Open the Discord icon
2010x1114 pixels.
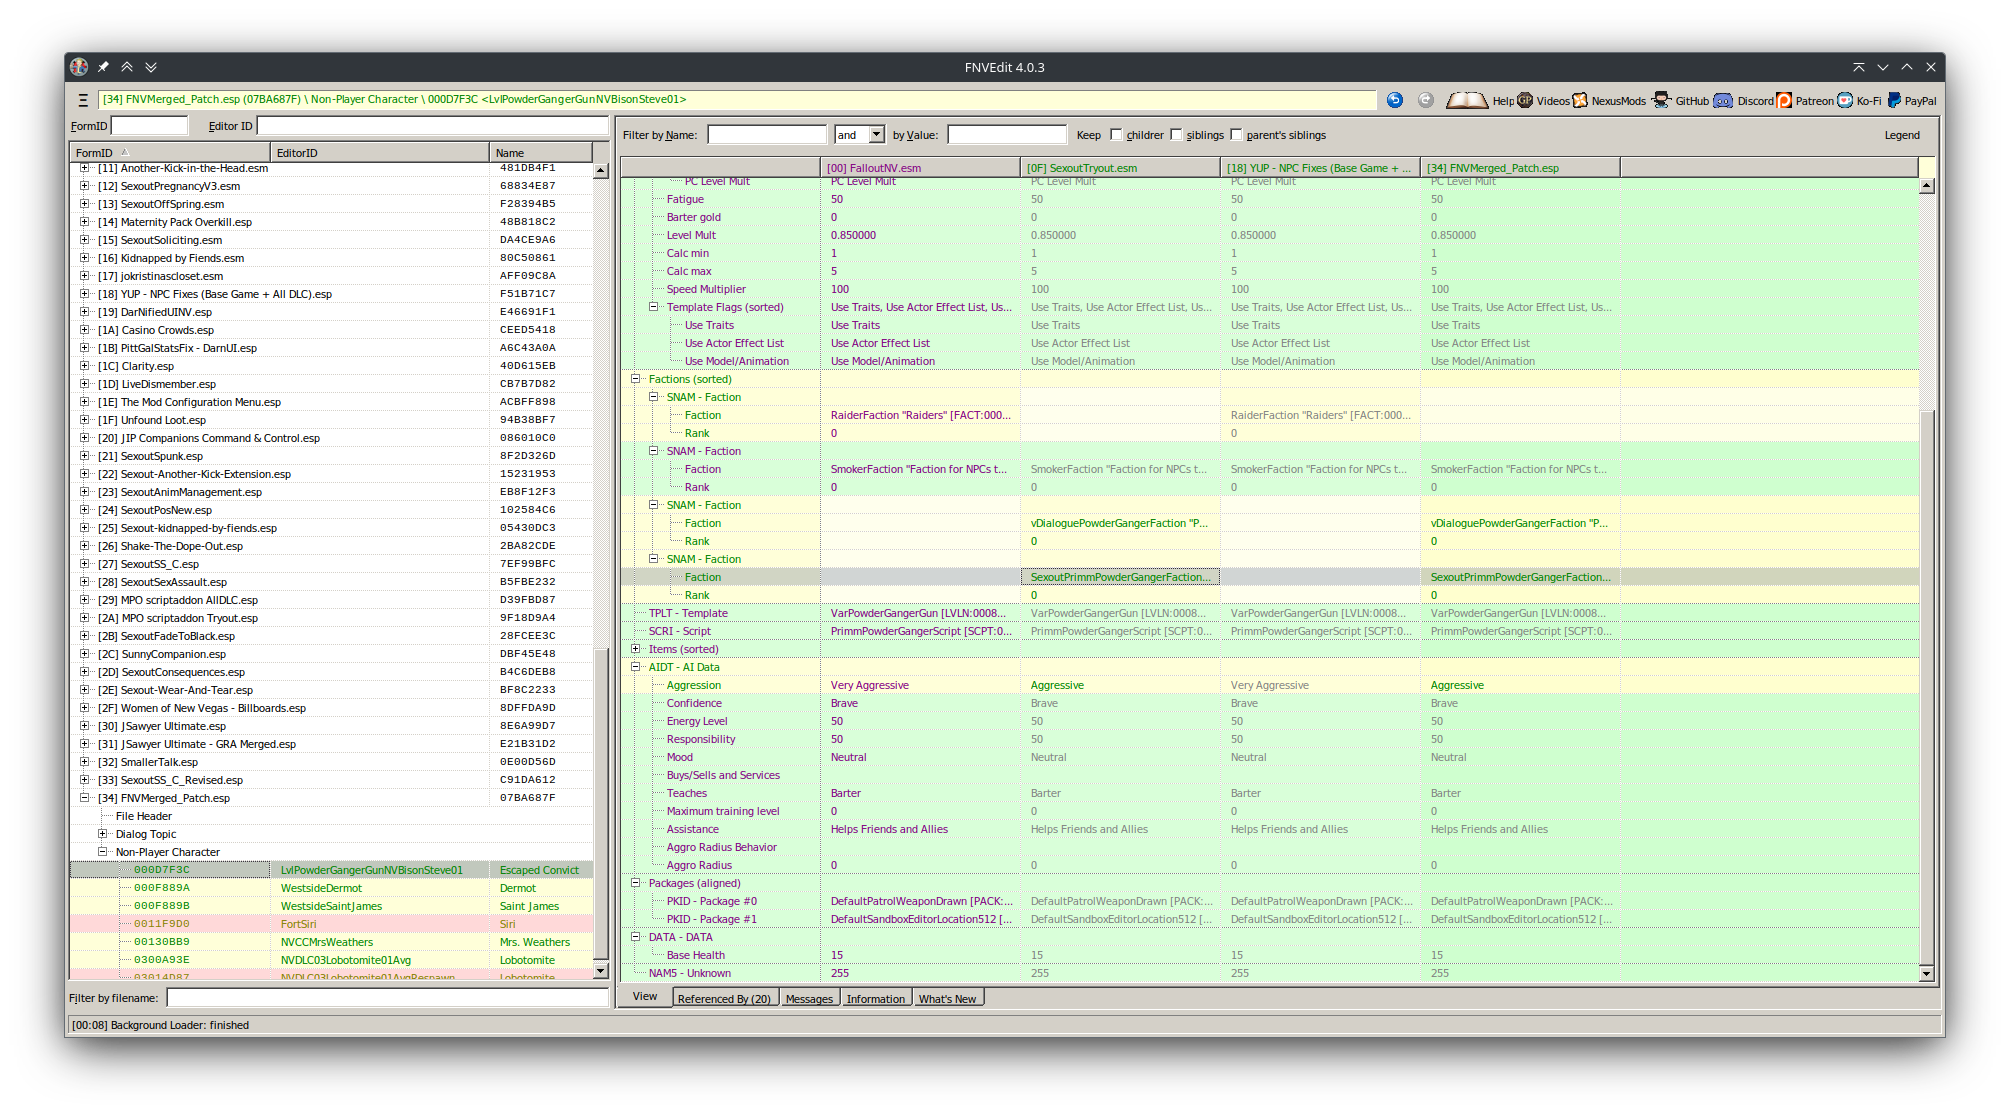pyautogui.click(x=1723, y=100)
